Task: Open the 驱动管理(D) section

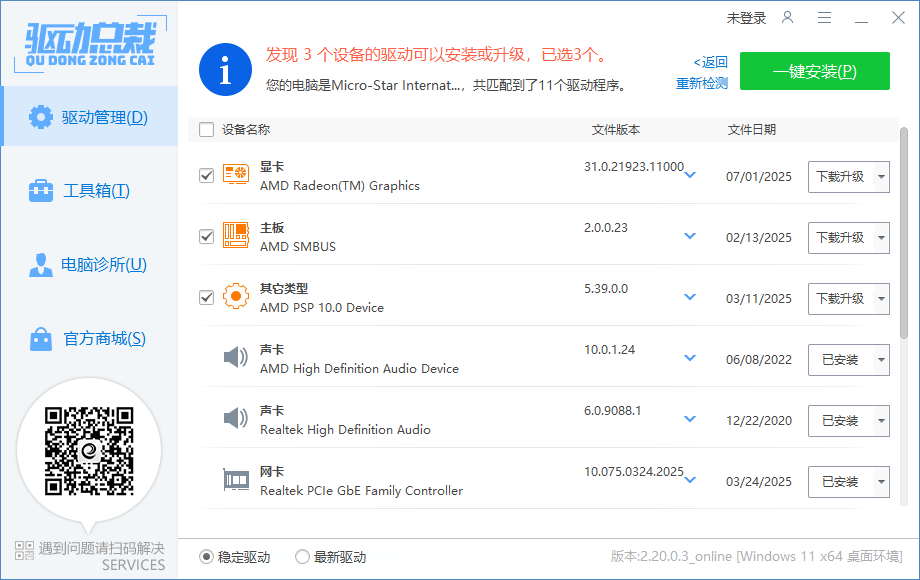Action: (x=90, y=116)
